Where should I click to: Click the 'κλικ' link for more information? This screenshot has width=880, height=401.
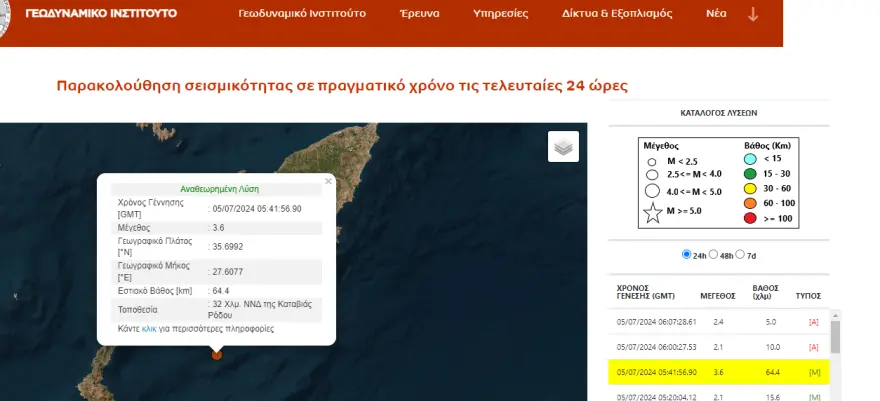(149, 328)
